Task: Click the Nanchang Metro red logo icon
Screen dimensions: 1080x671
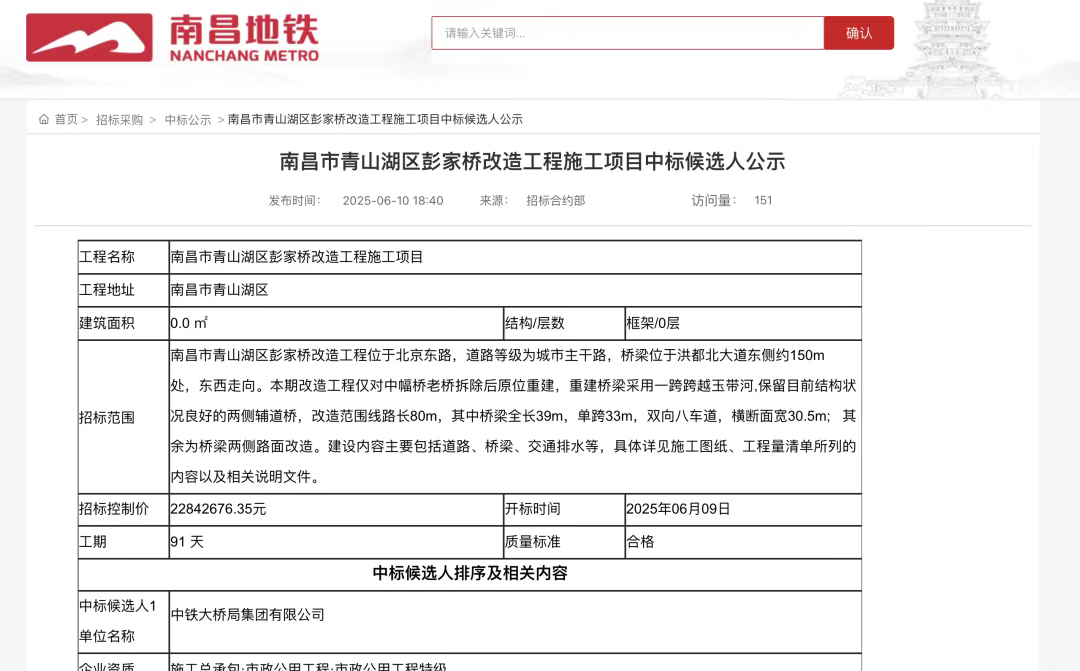Action: point(89,38)
